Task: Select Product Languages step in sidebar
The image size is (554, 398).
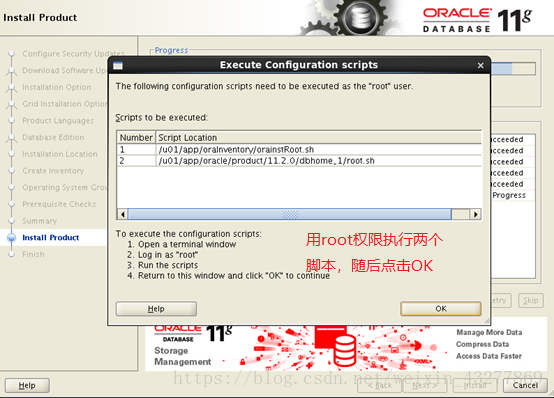Action: point(58,121)
